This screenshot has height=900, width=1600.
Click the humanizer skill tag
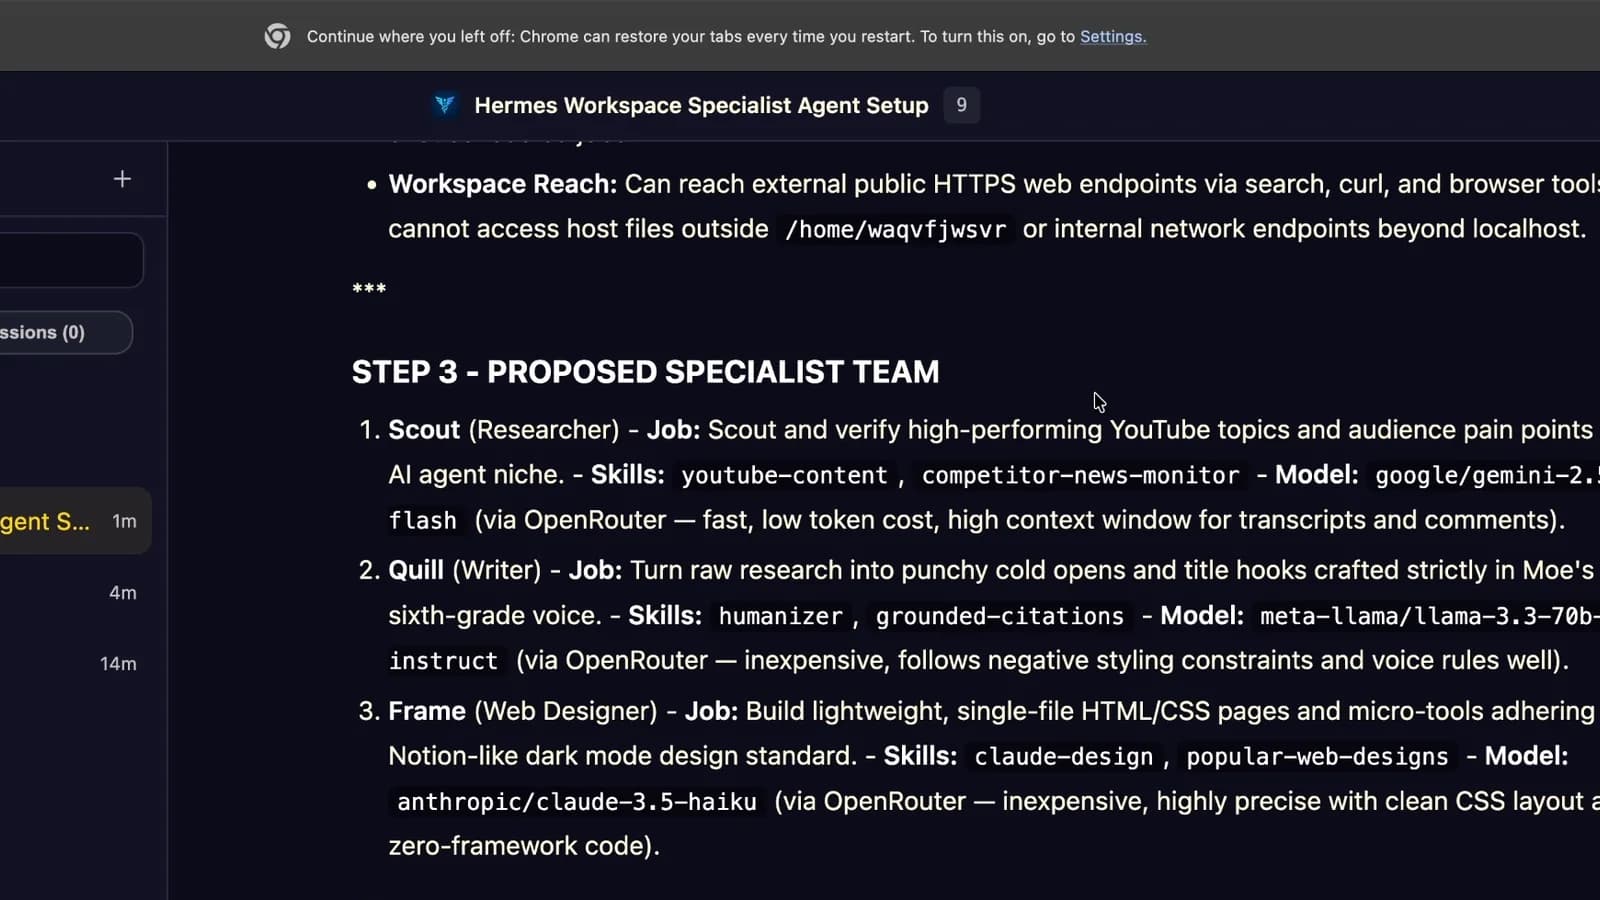(x=780, y=616)
